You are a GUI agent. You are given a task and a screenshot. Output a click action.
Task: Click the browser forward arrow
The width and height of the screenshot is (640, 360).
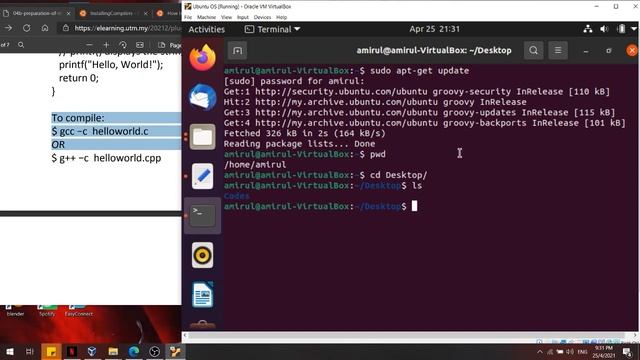pos(8,28)
